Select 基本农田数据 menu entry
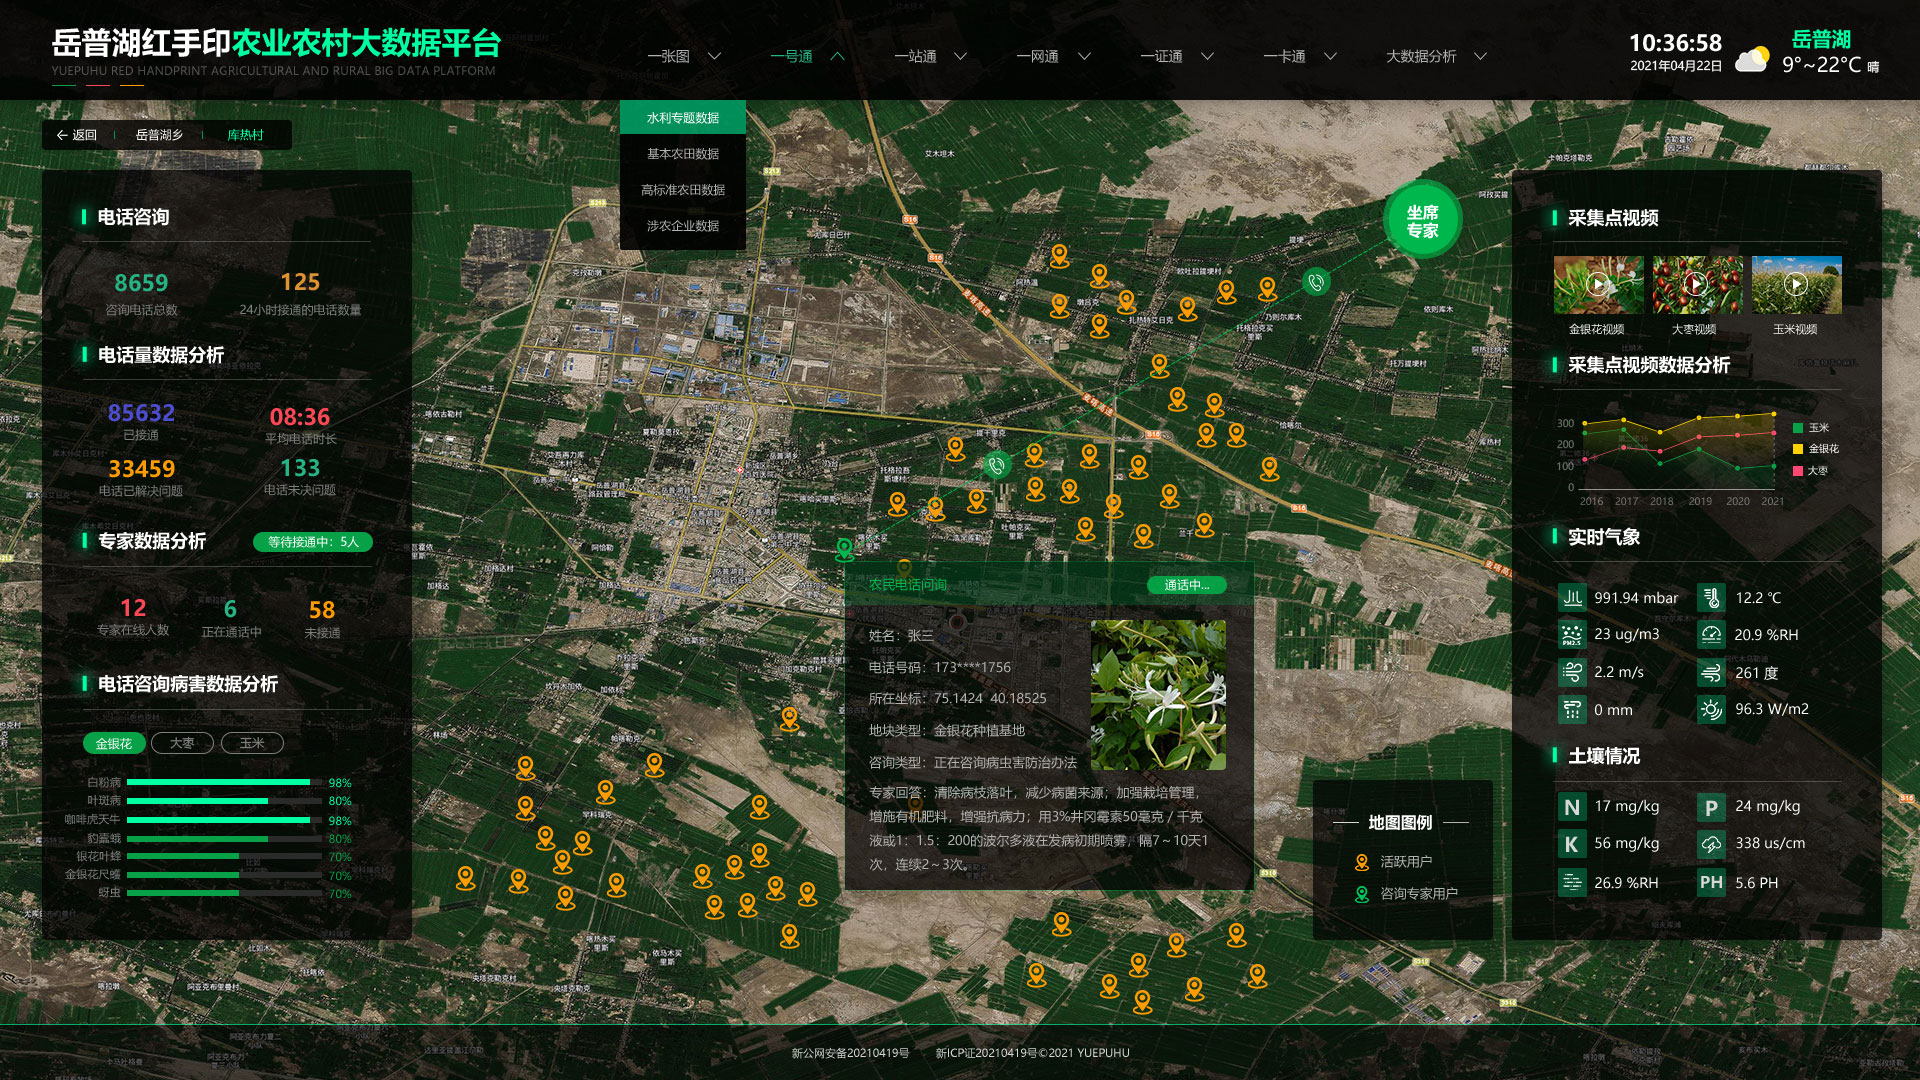Screen dimensions: 1920x1080 click(683, 154)
